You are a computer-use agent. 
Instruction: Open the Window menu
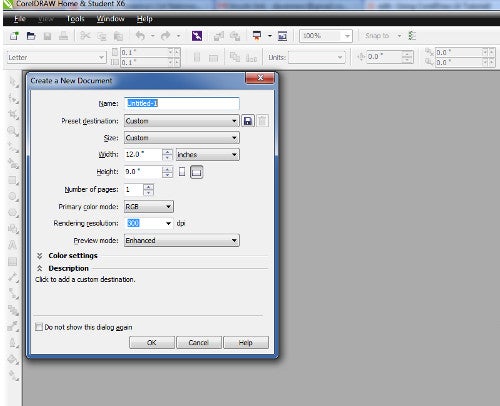point(110,19)
